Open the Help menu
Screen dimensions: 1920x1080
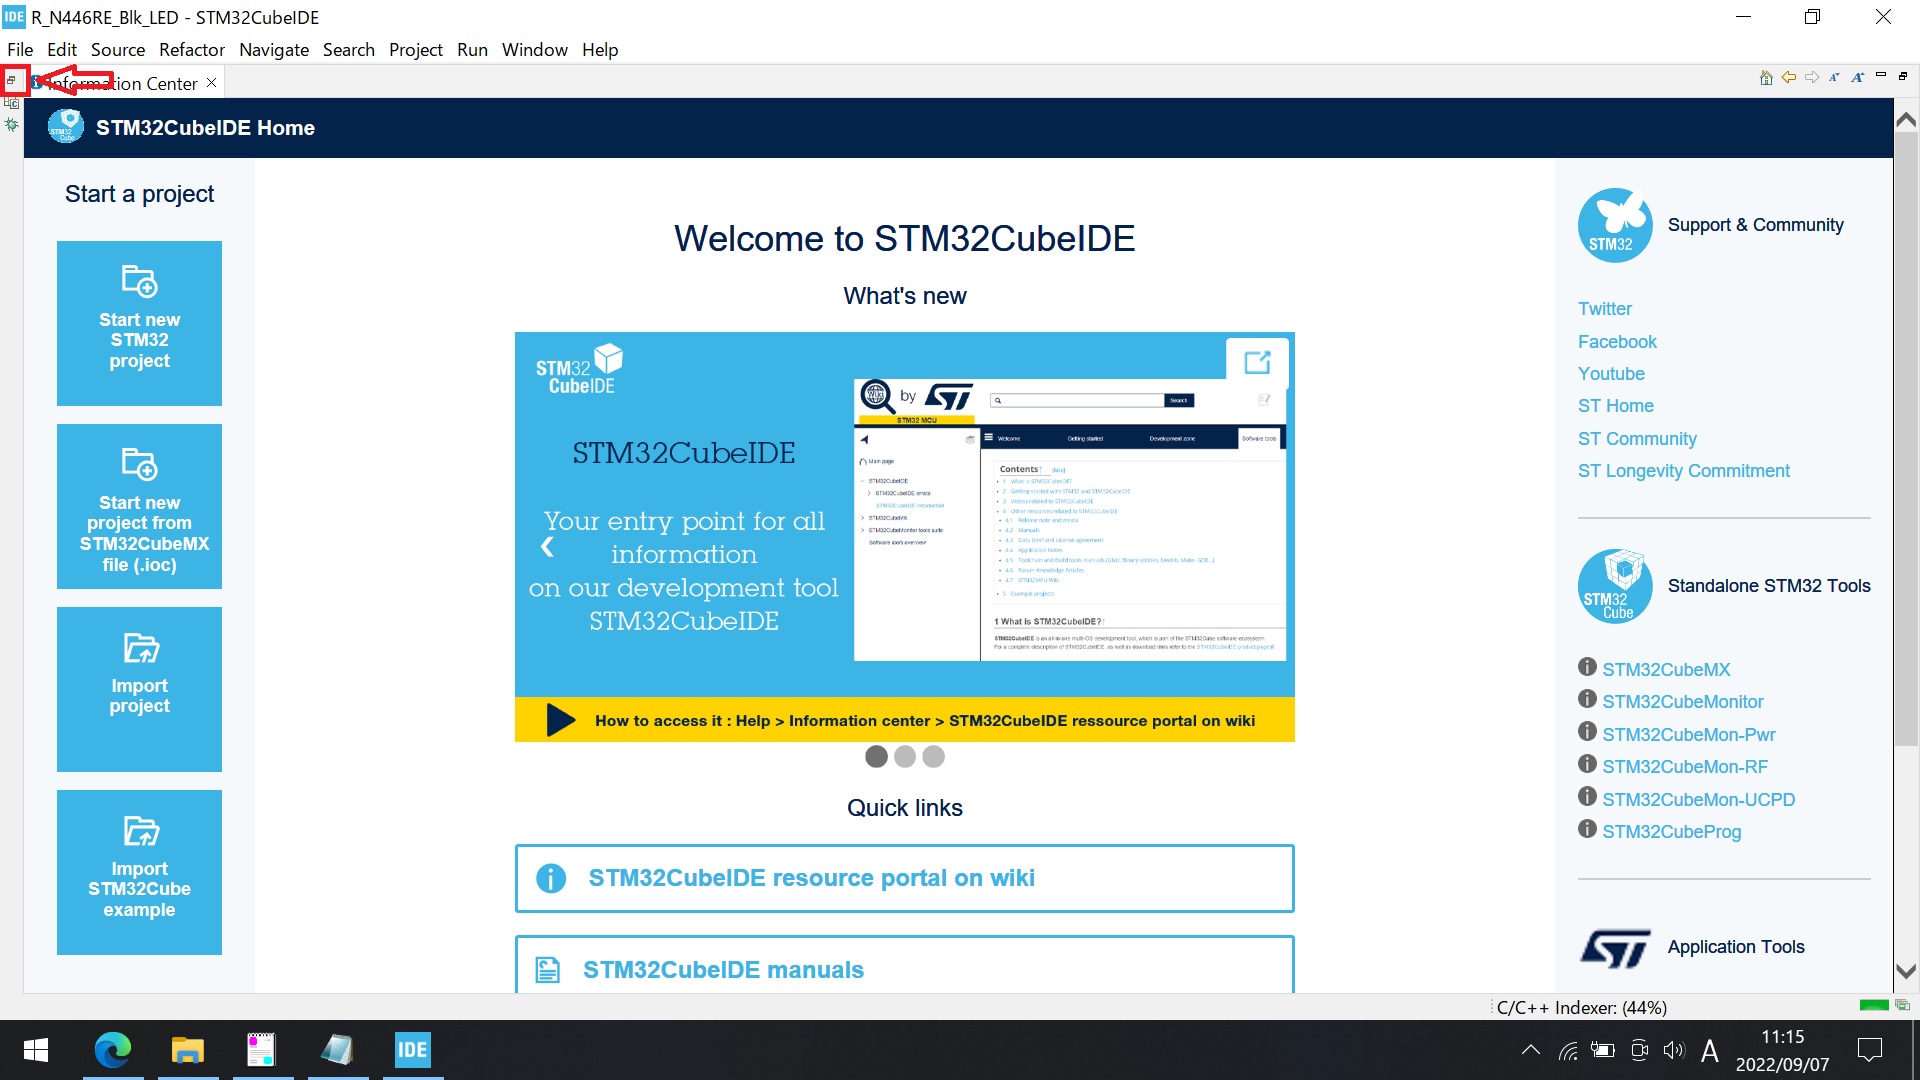[x=600, y=50]
